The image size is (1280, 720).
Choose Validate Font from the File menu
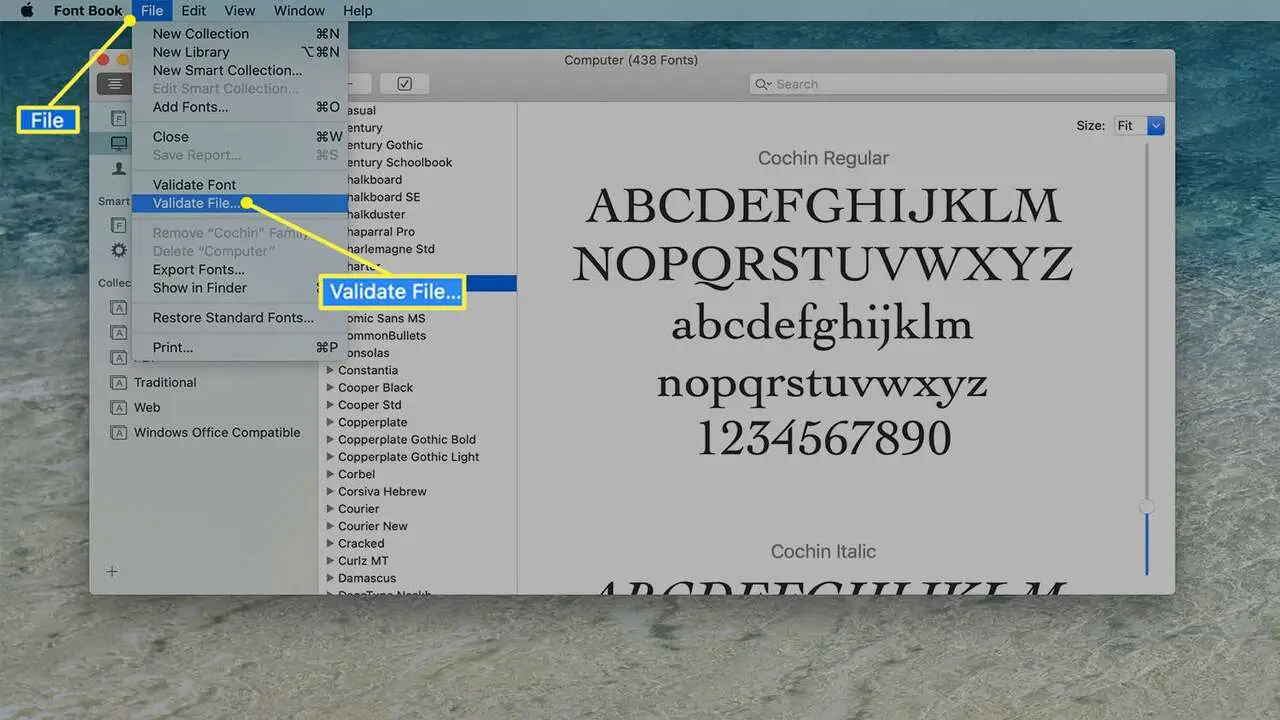[240, 185]
